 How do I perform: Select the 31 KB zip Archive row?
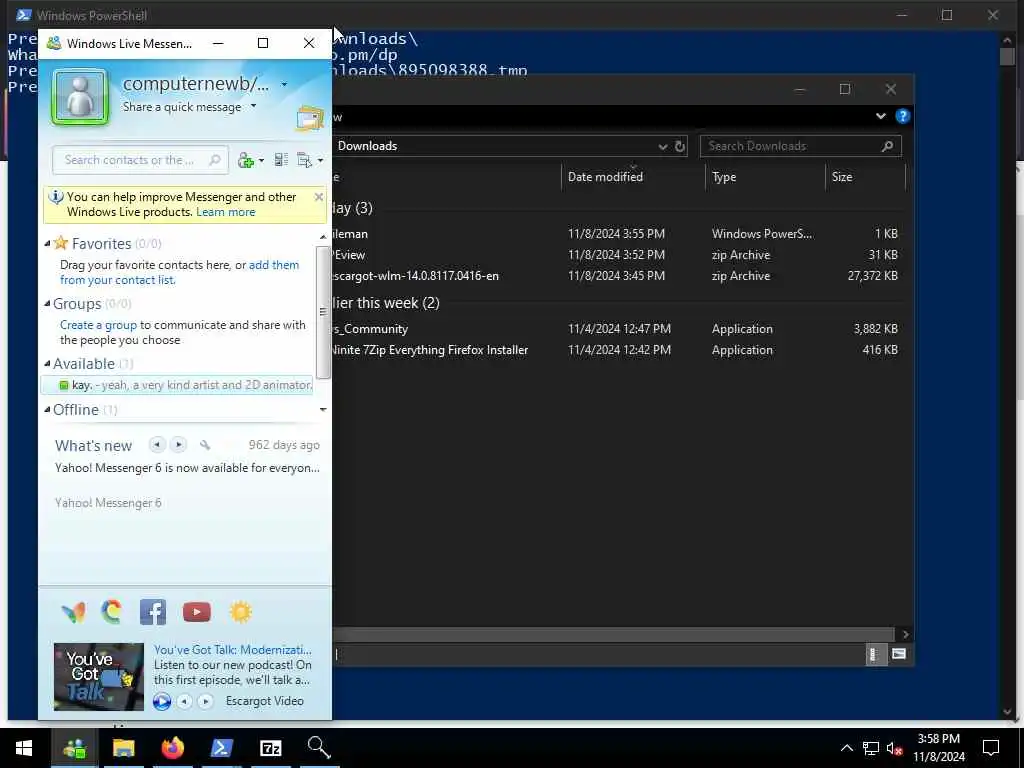616,255
